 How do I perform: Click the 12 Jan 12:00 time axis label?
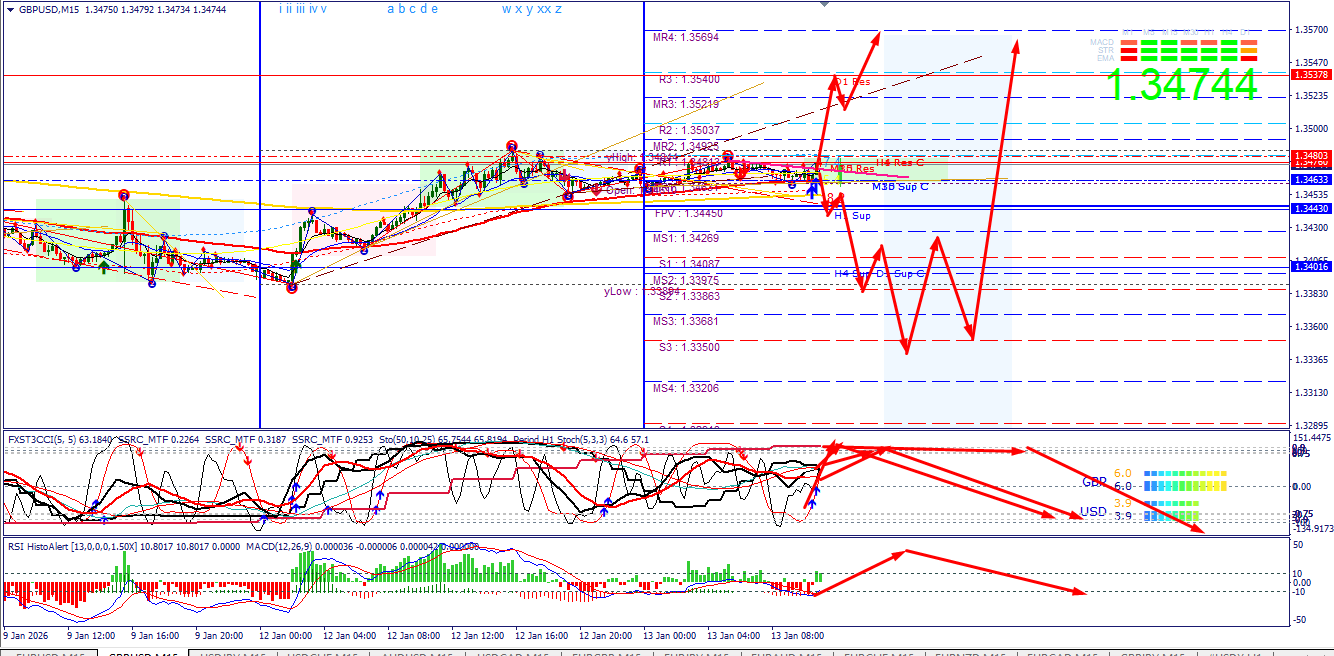(476, 635)
